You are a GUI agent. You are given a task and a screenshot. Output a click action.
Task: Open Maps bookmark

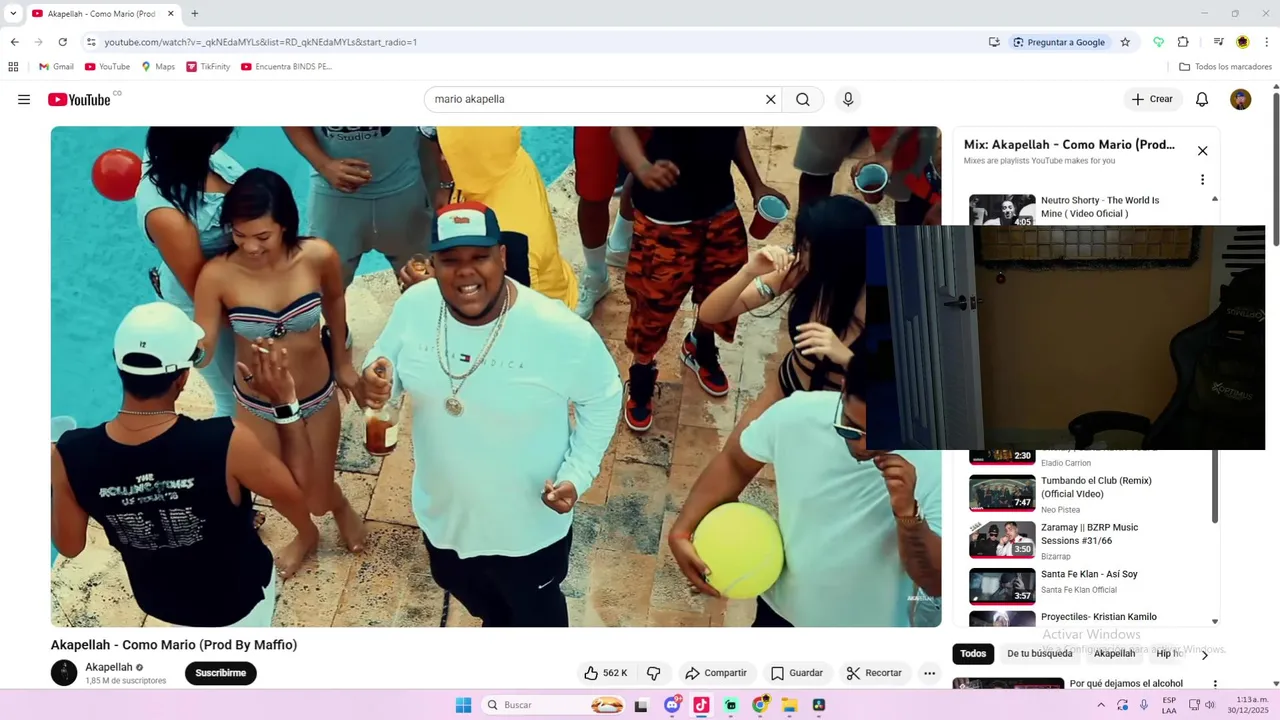158,67
